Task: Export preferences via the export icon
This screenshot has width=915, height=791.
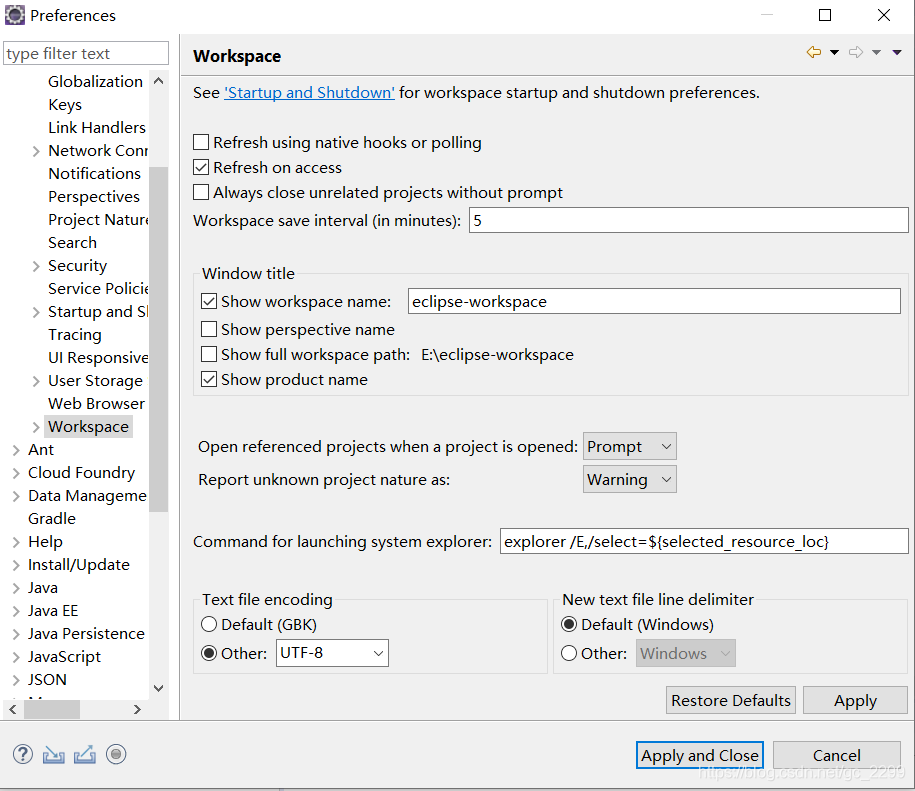Action: pos(84,754)
